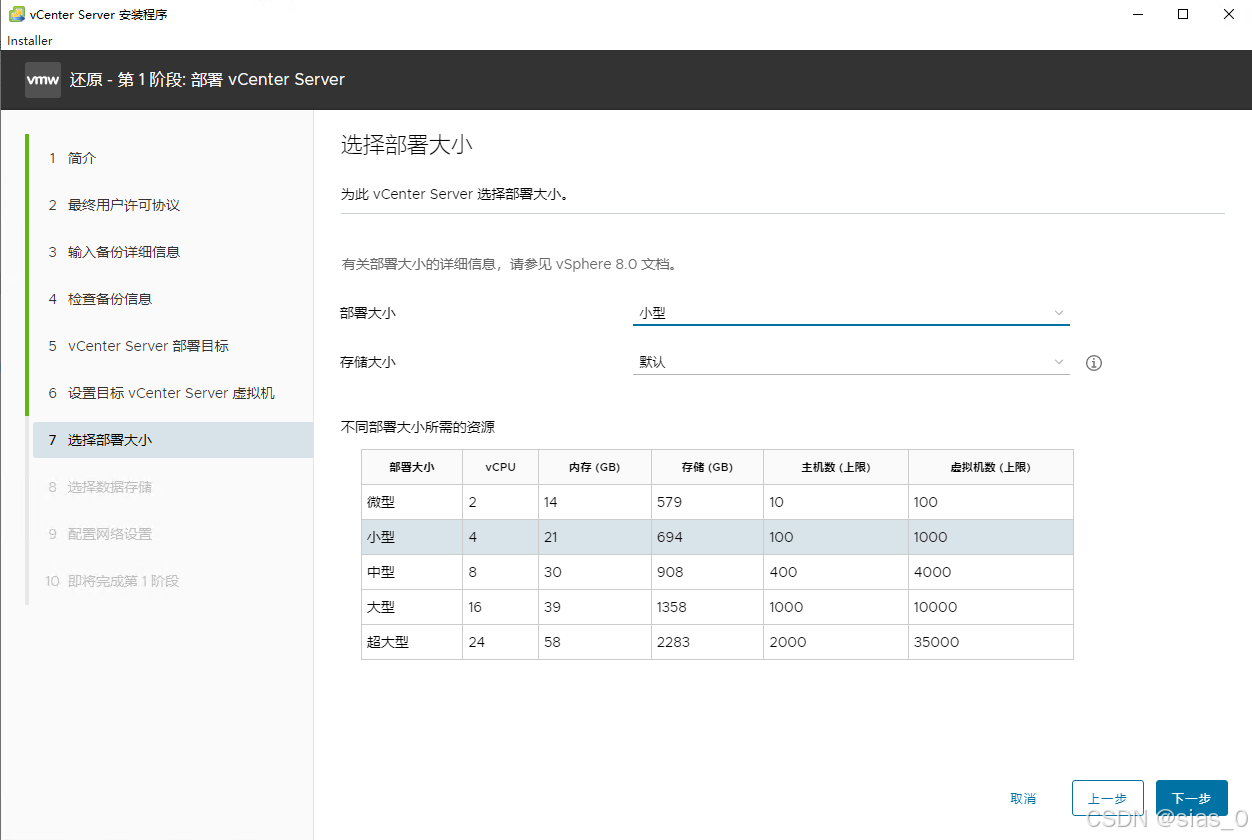Click VM limit 35000 in 超大型 row

(x=936, y=642)
